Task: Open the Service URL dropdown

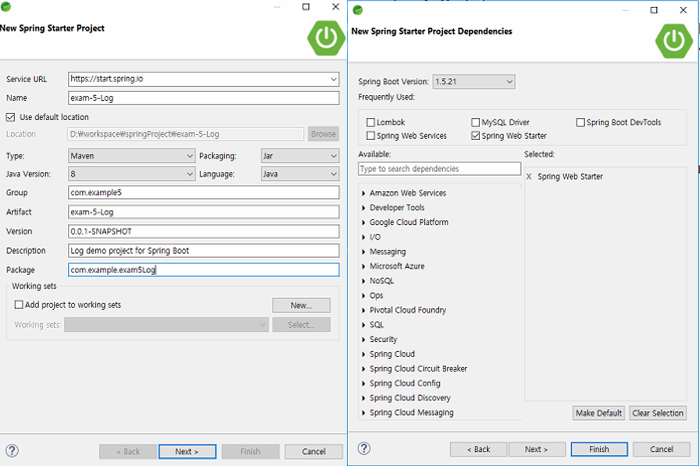Action: pyautogui.click(x=333, y=79)
